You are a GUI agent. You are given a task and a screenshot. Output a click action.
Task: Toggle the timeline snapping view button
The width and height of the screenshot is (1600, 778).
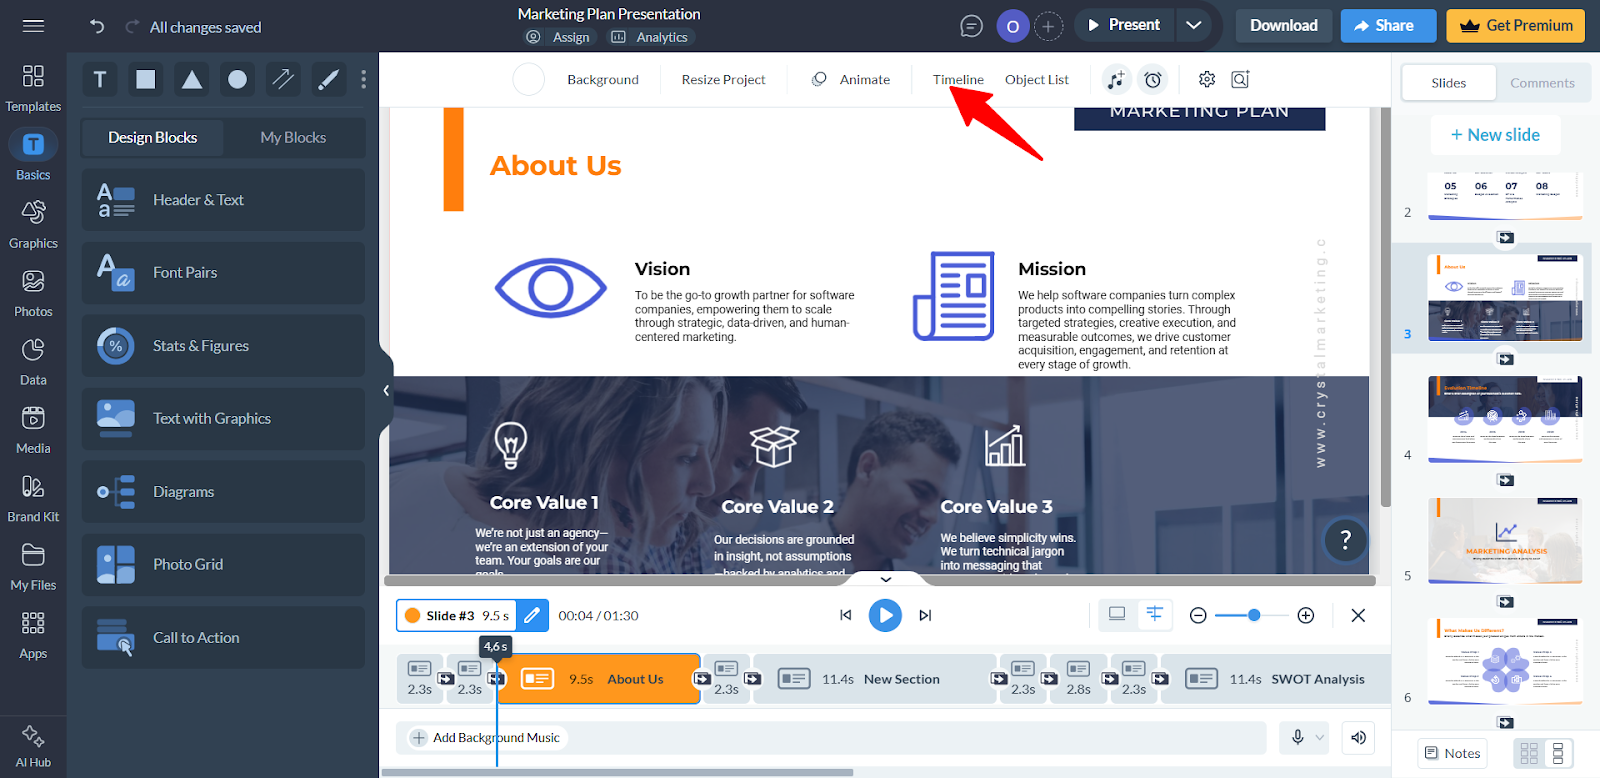click(1155, 615)
